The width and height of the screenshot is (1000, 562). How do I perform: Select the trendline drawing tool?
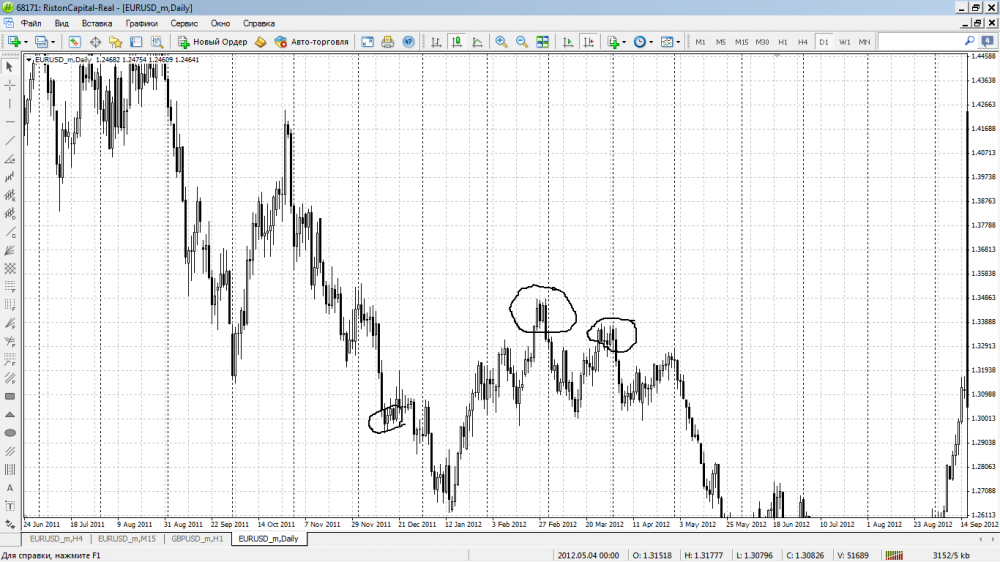click(x=10, y=140)
